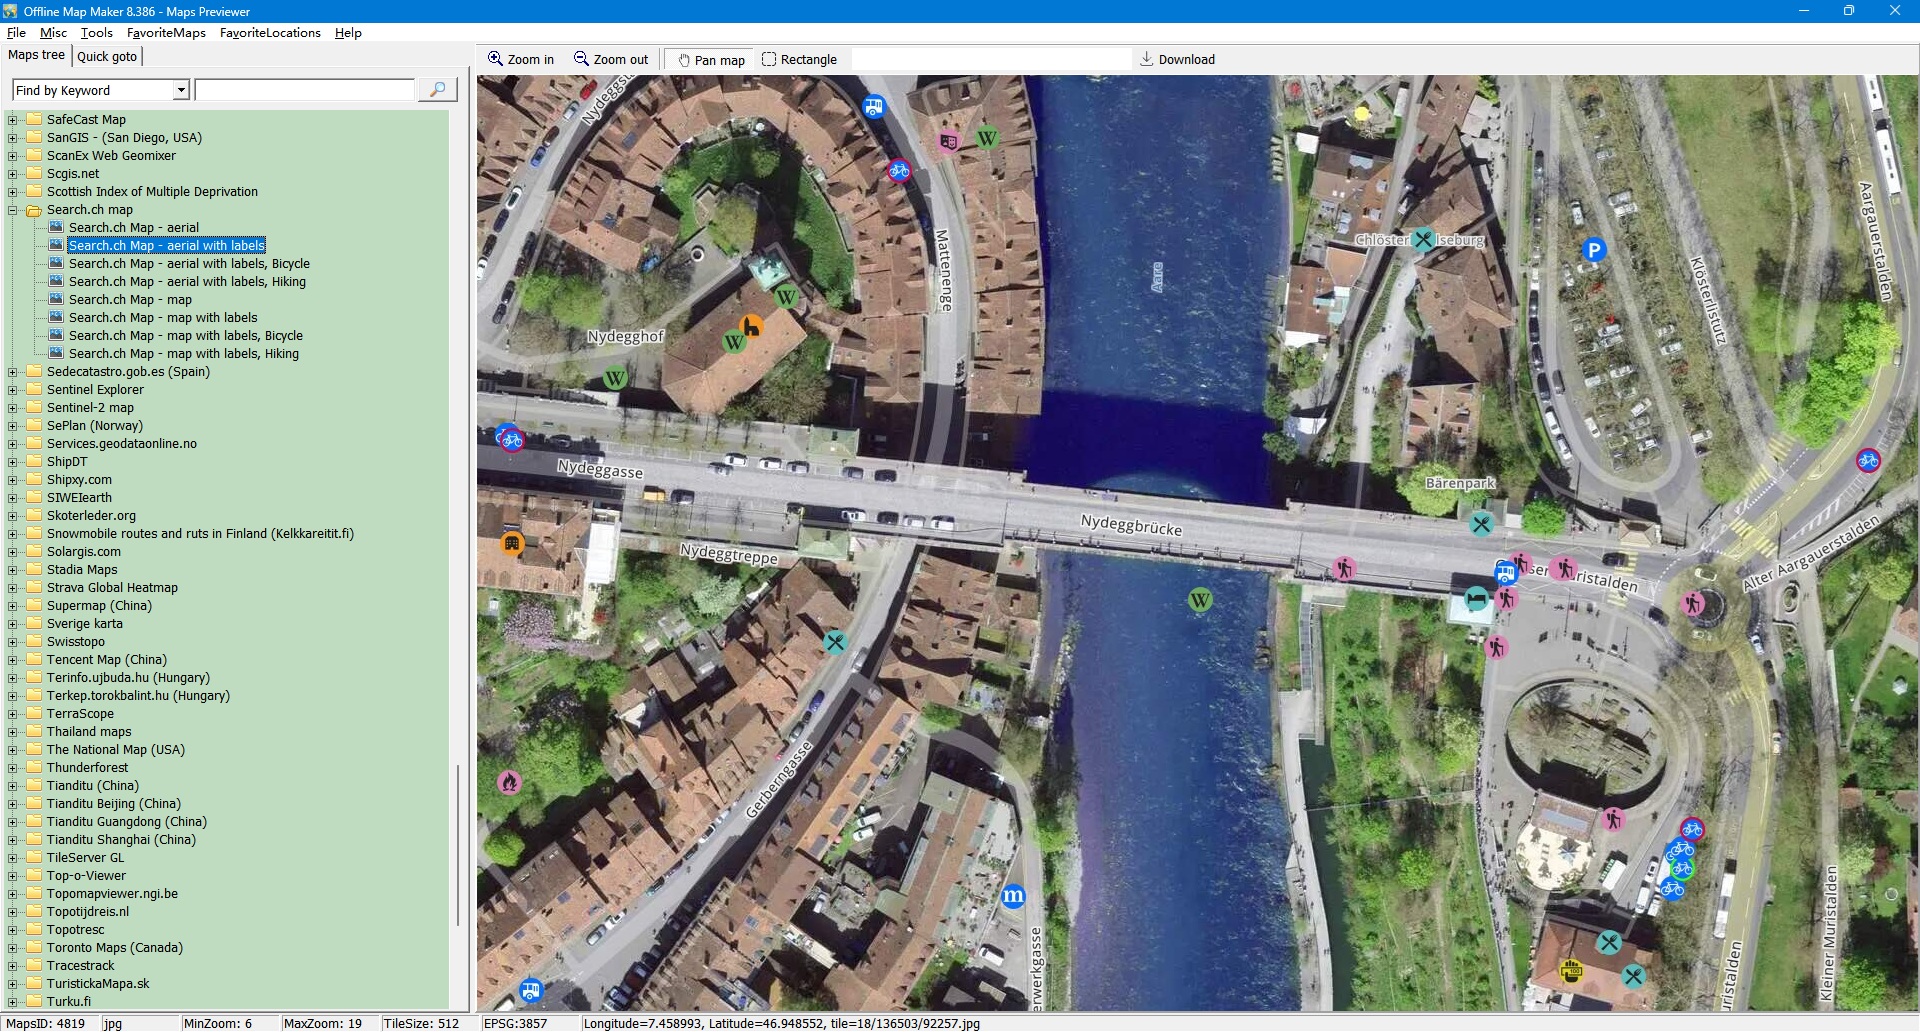Click the orange bus marker near Nydegggasse
Screen dimensions: 1920x1032
click(512, 543)
